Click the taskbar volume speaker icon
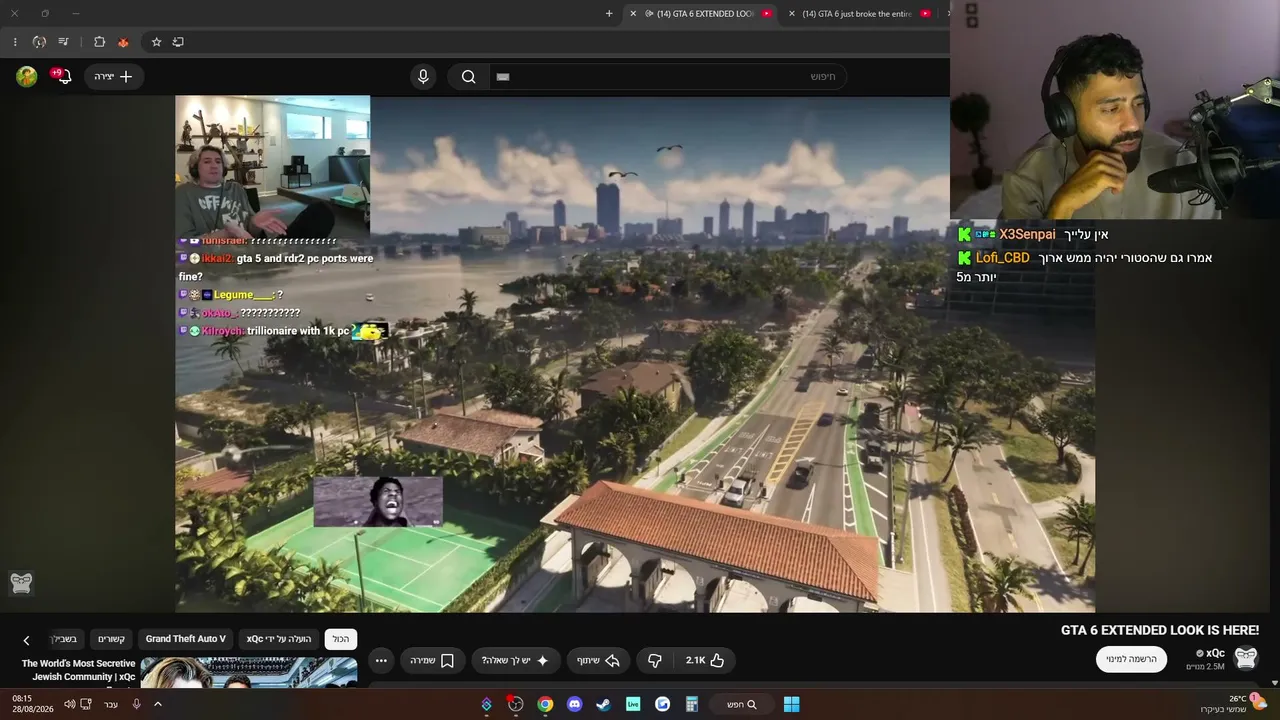The height and width of the screenshot is (720, 1280). (x=69, y=704)
